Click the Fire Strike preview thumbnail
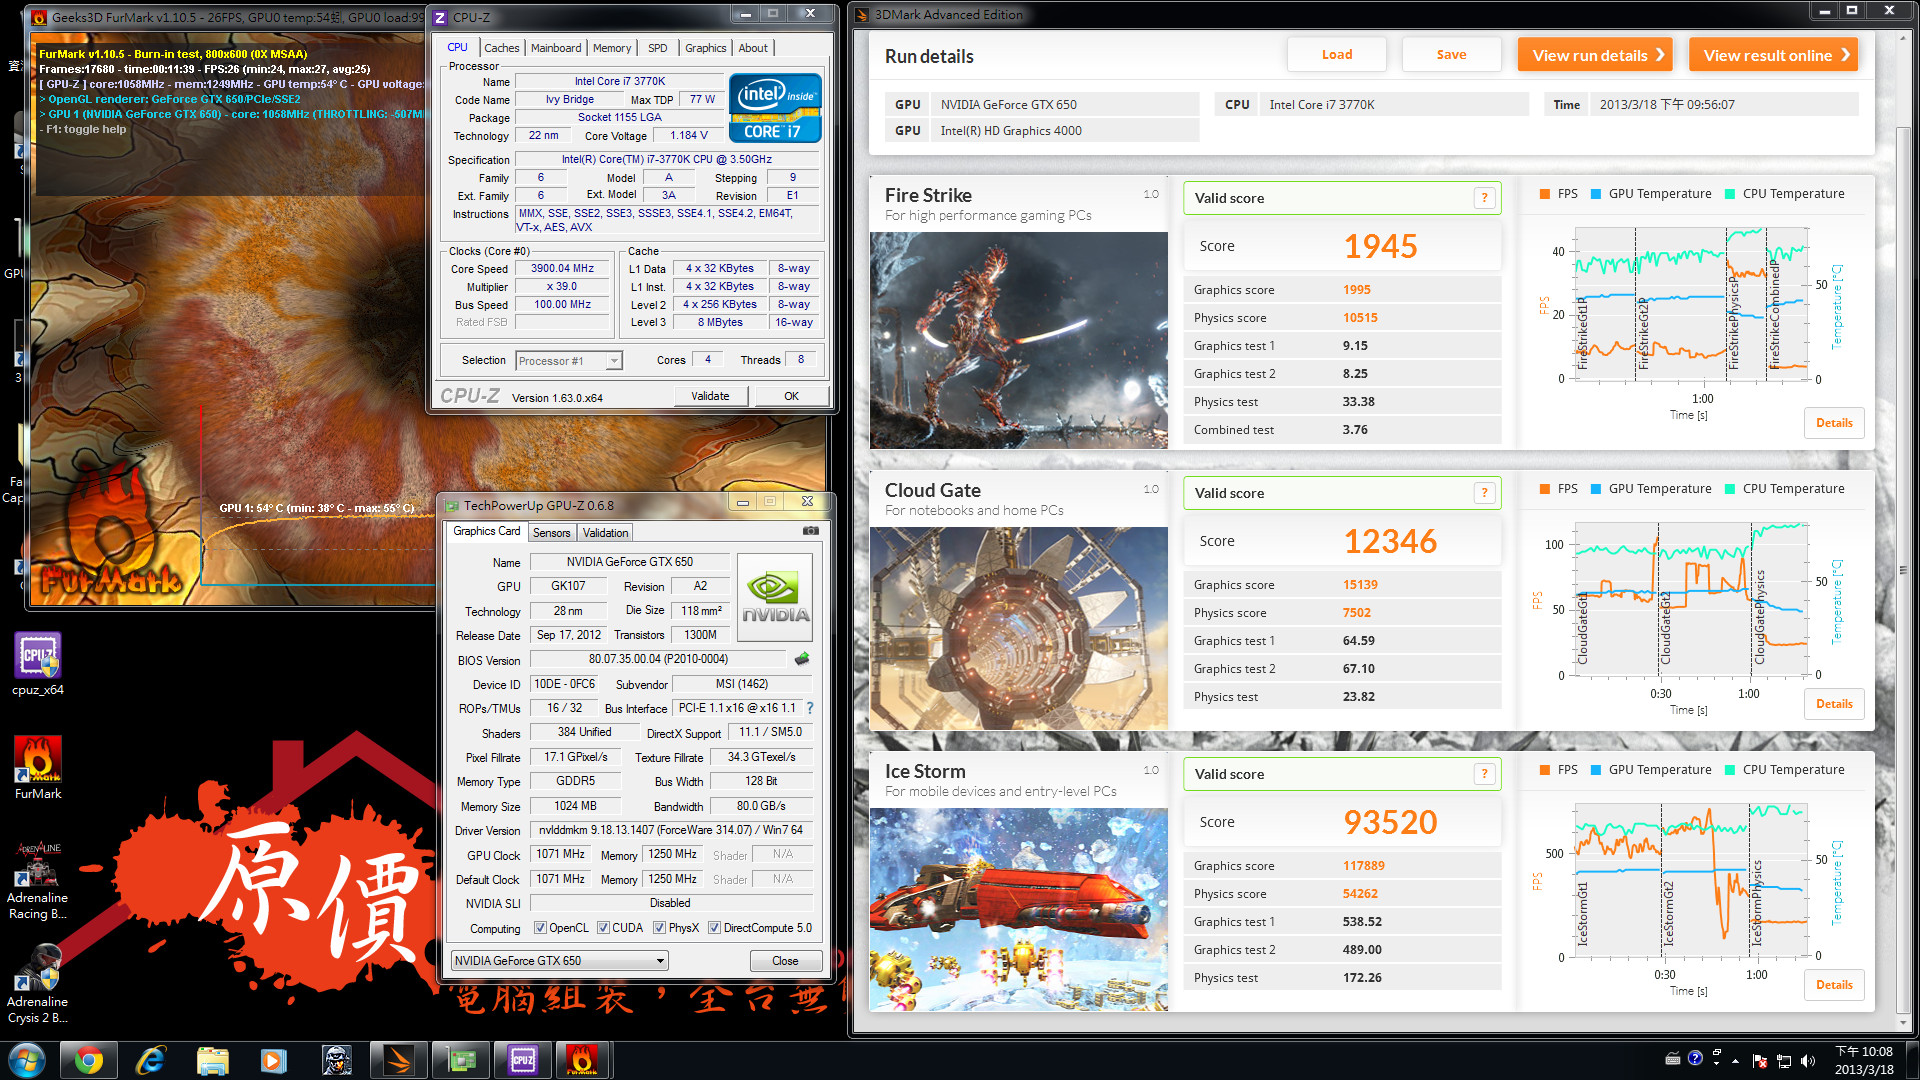This screenshot has height=1080, width=1920. click(1018, 340)
